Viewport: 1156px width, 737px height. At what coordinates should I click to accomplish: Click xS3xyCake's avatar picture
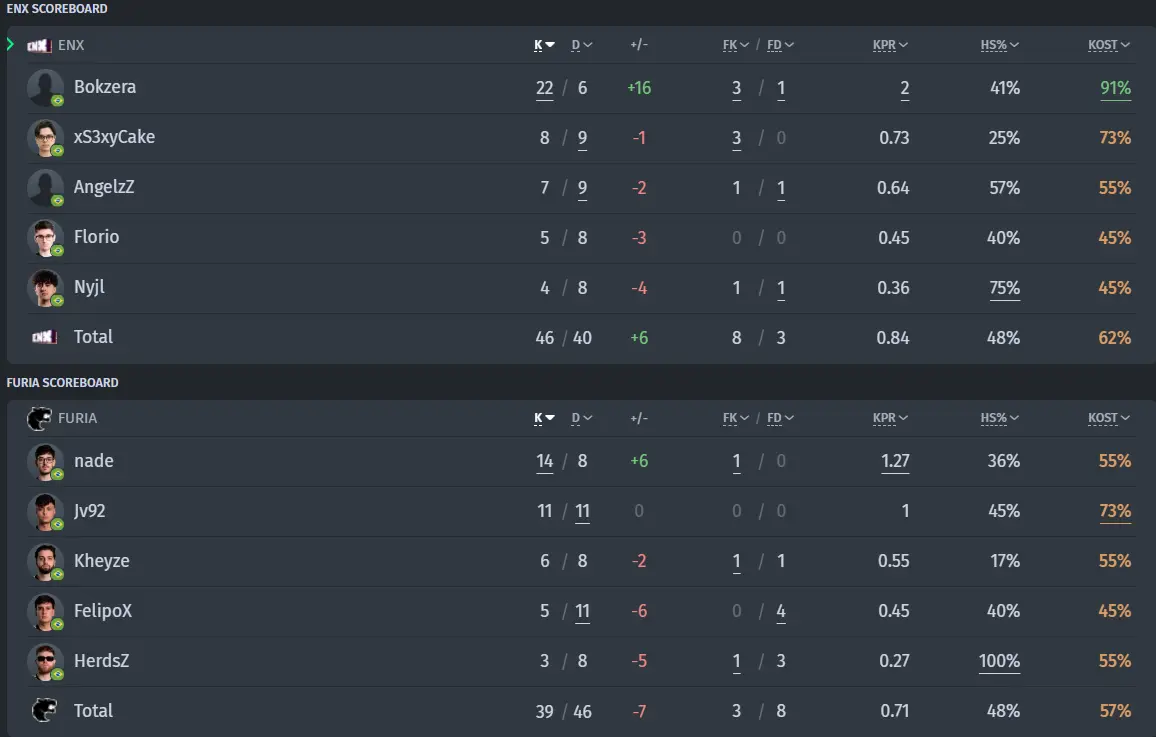click(x=45, y=138)
